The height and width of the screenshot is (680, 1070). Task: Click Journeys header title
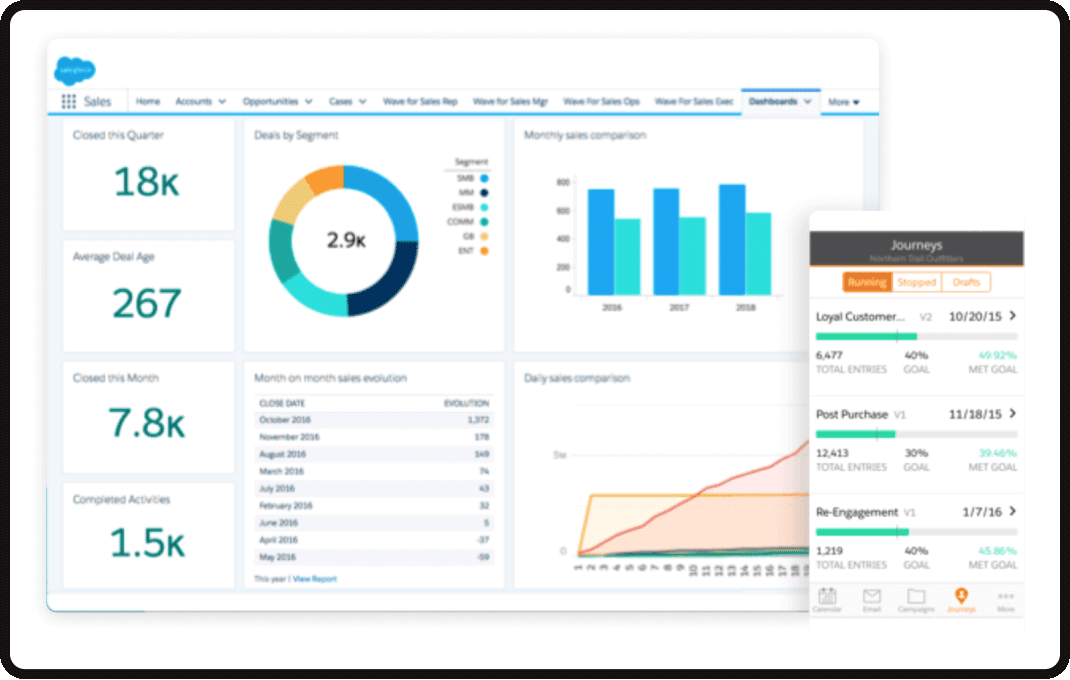tap(916, 244)
